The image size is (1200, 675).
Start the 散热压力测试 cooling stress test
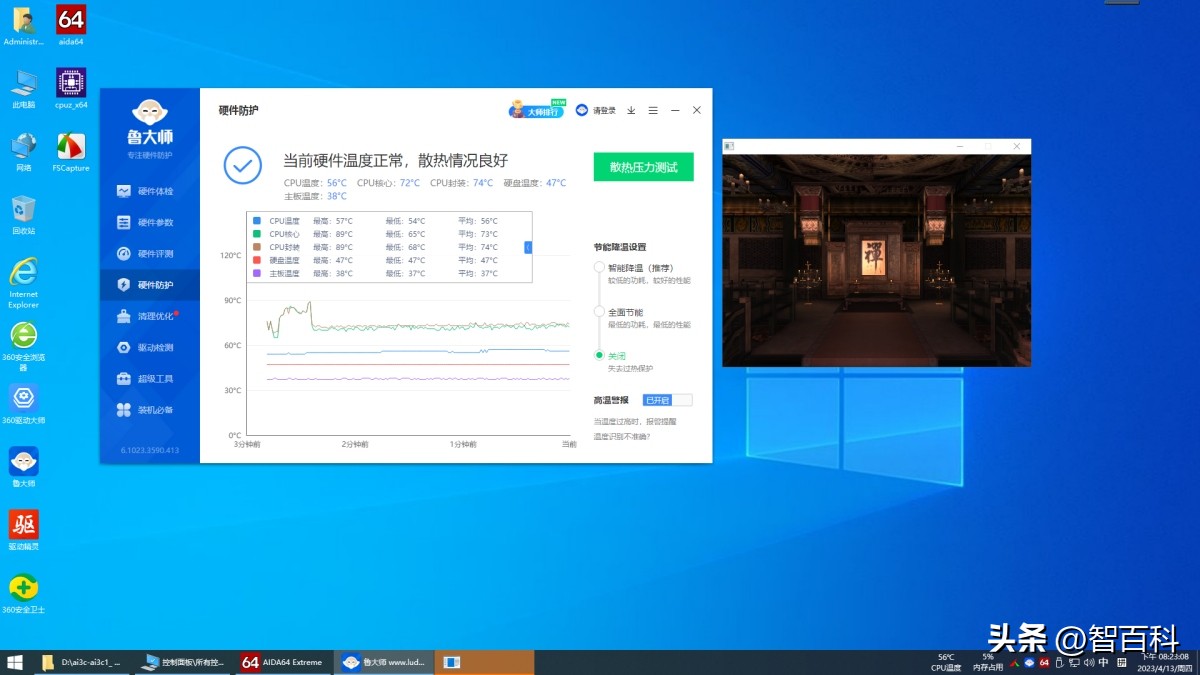click(643, 166)
